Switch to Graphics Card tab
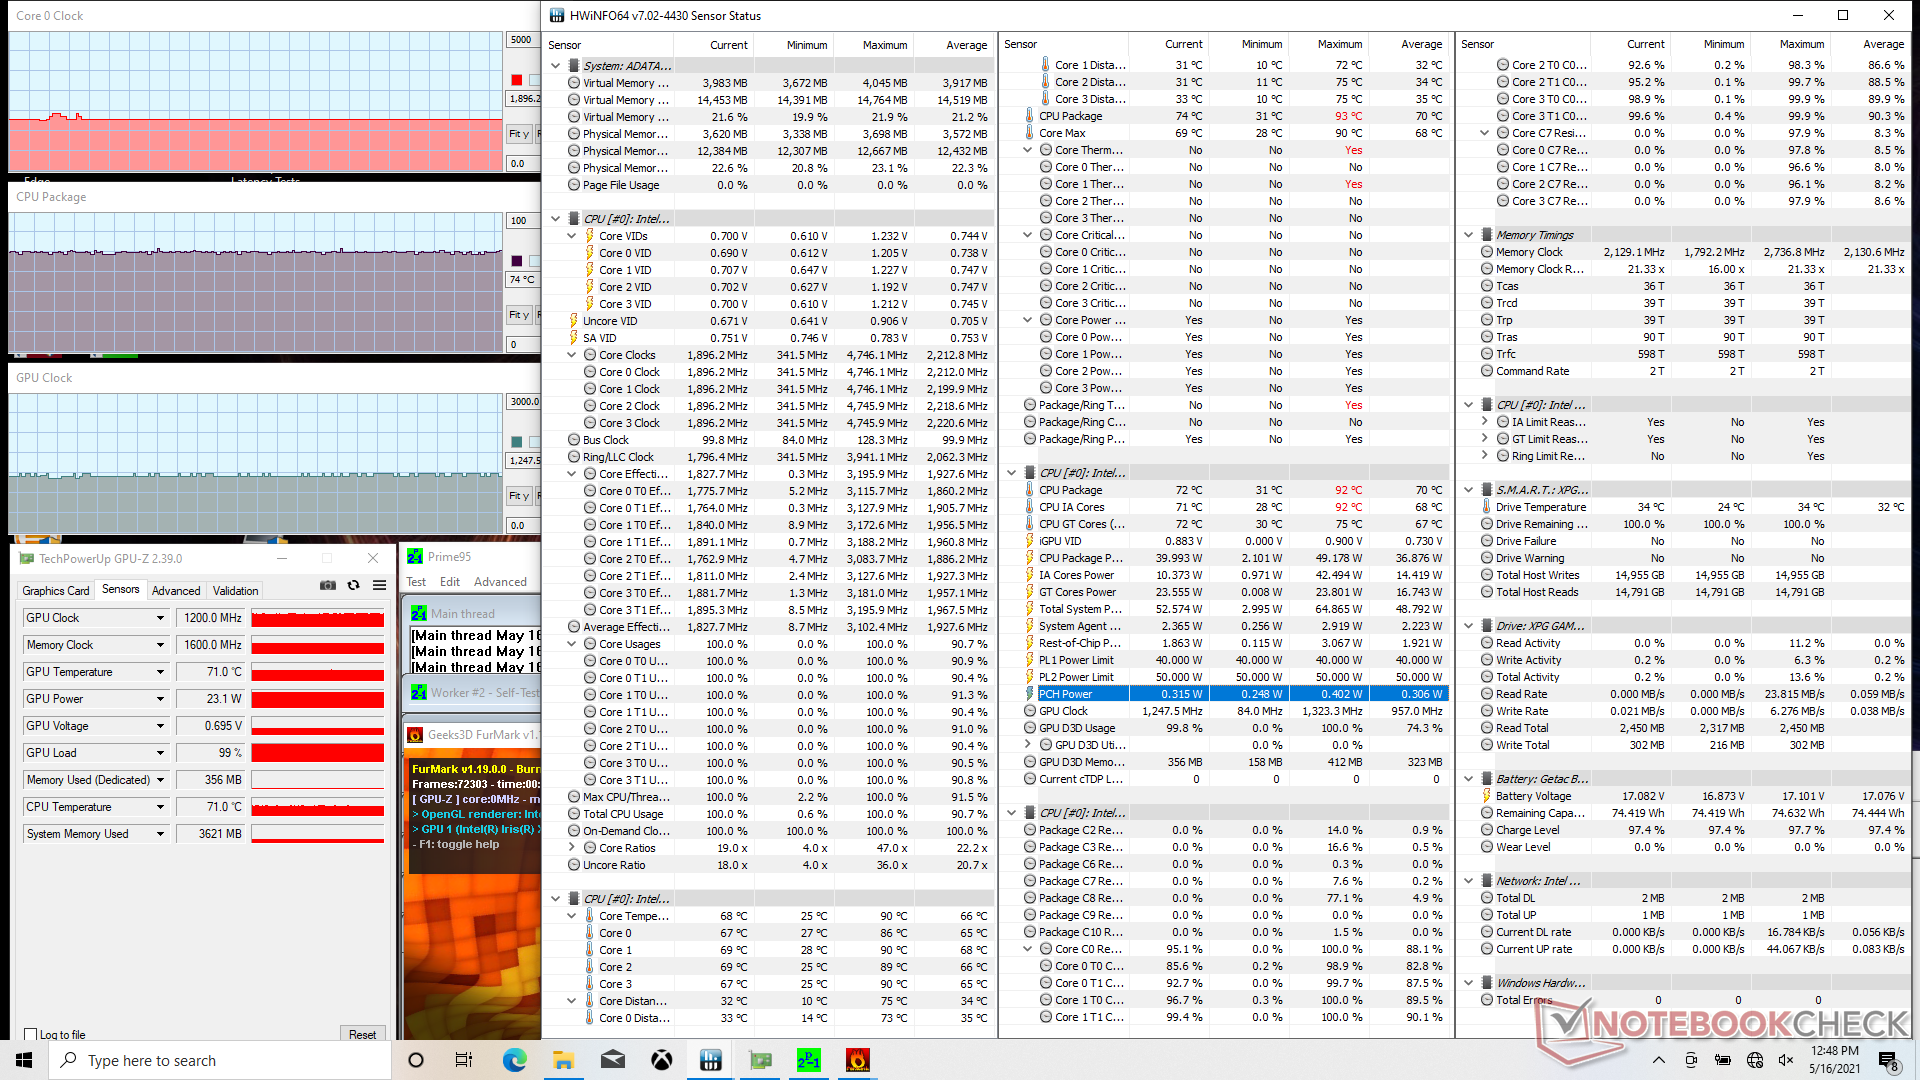The width and height of the screenshot is (1920, 1080). (56, 591)
